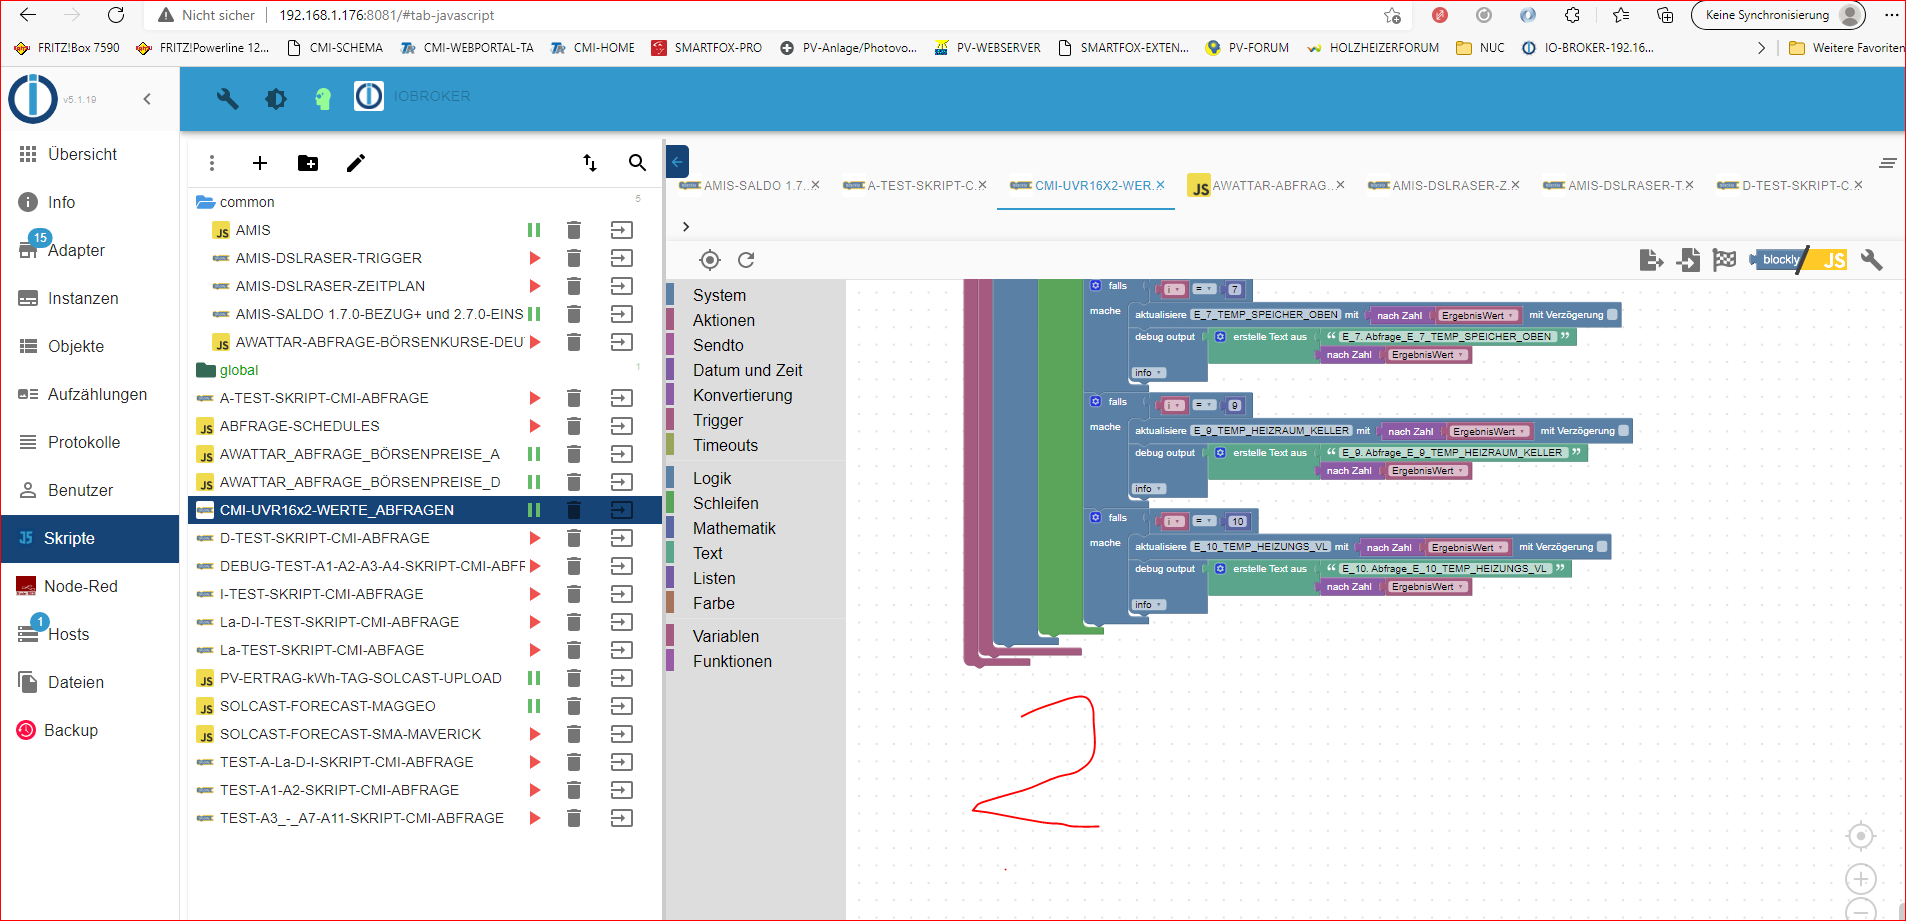Click the pencil edit icon above script list
The width and height of the screenshot is (1906, 921).
tap(356, 163)
